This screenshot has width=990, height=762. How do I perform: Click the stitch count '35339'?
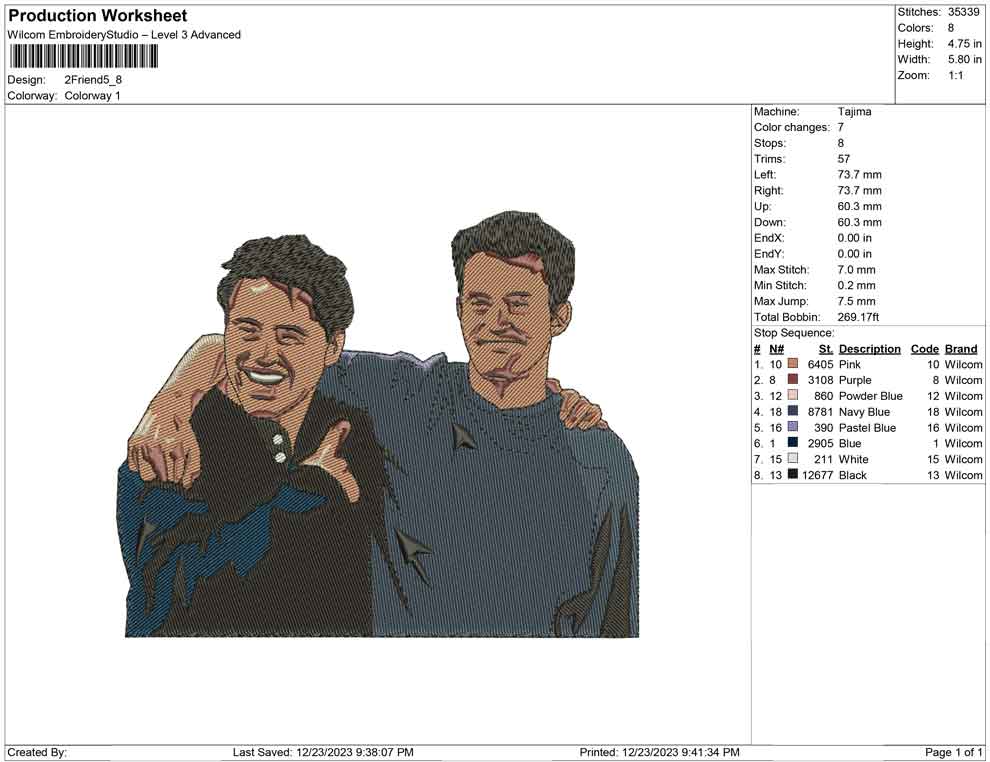pos(963,12)
